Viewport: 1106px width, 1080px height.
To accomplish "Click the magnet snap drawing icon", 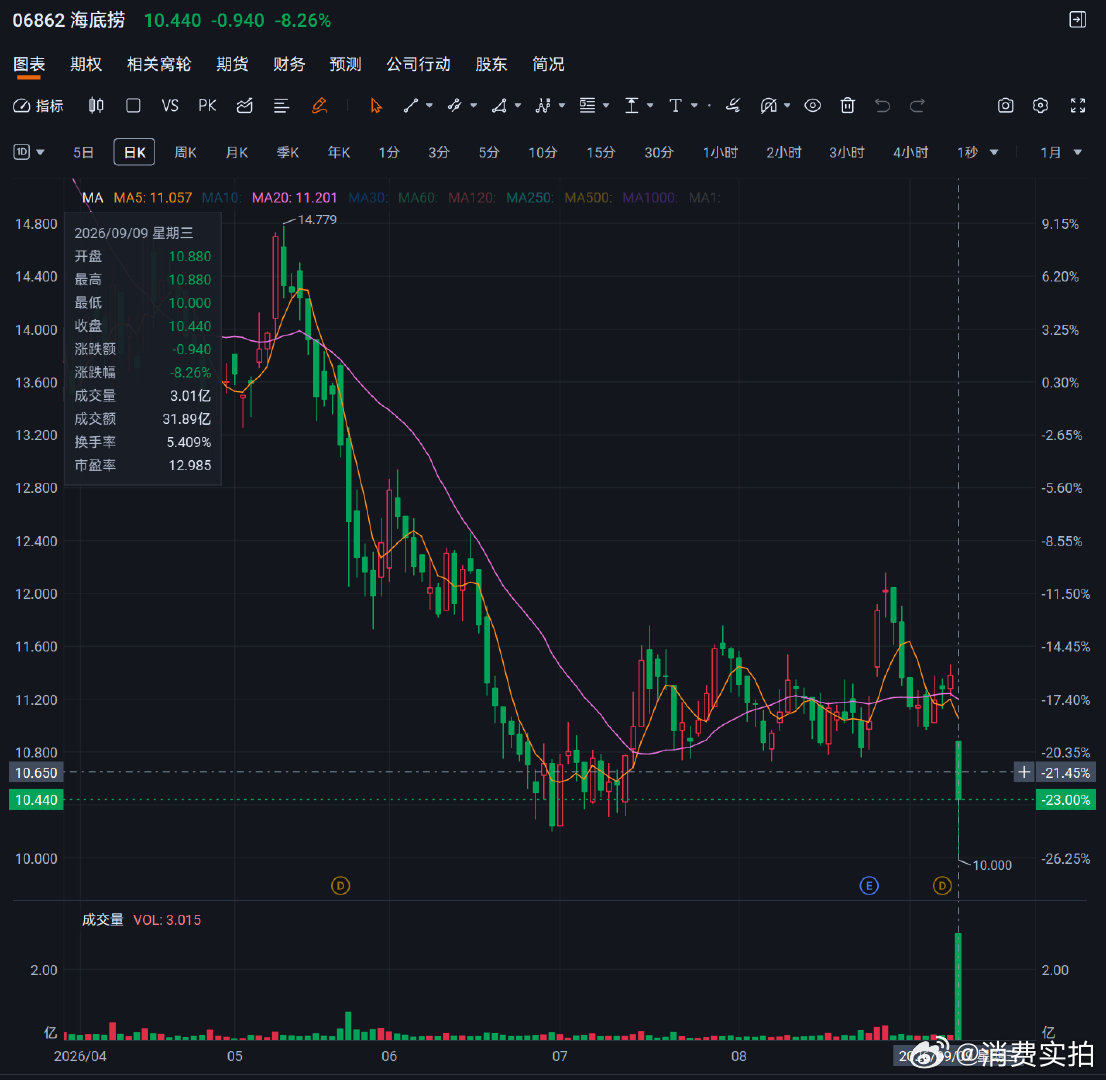I will tap(769, 106).
